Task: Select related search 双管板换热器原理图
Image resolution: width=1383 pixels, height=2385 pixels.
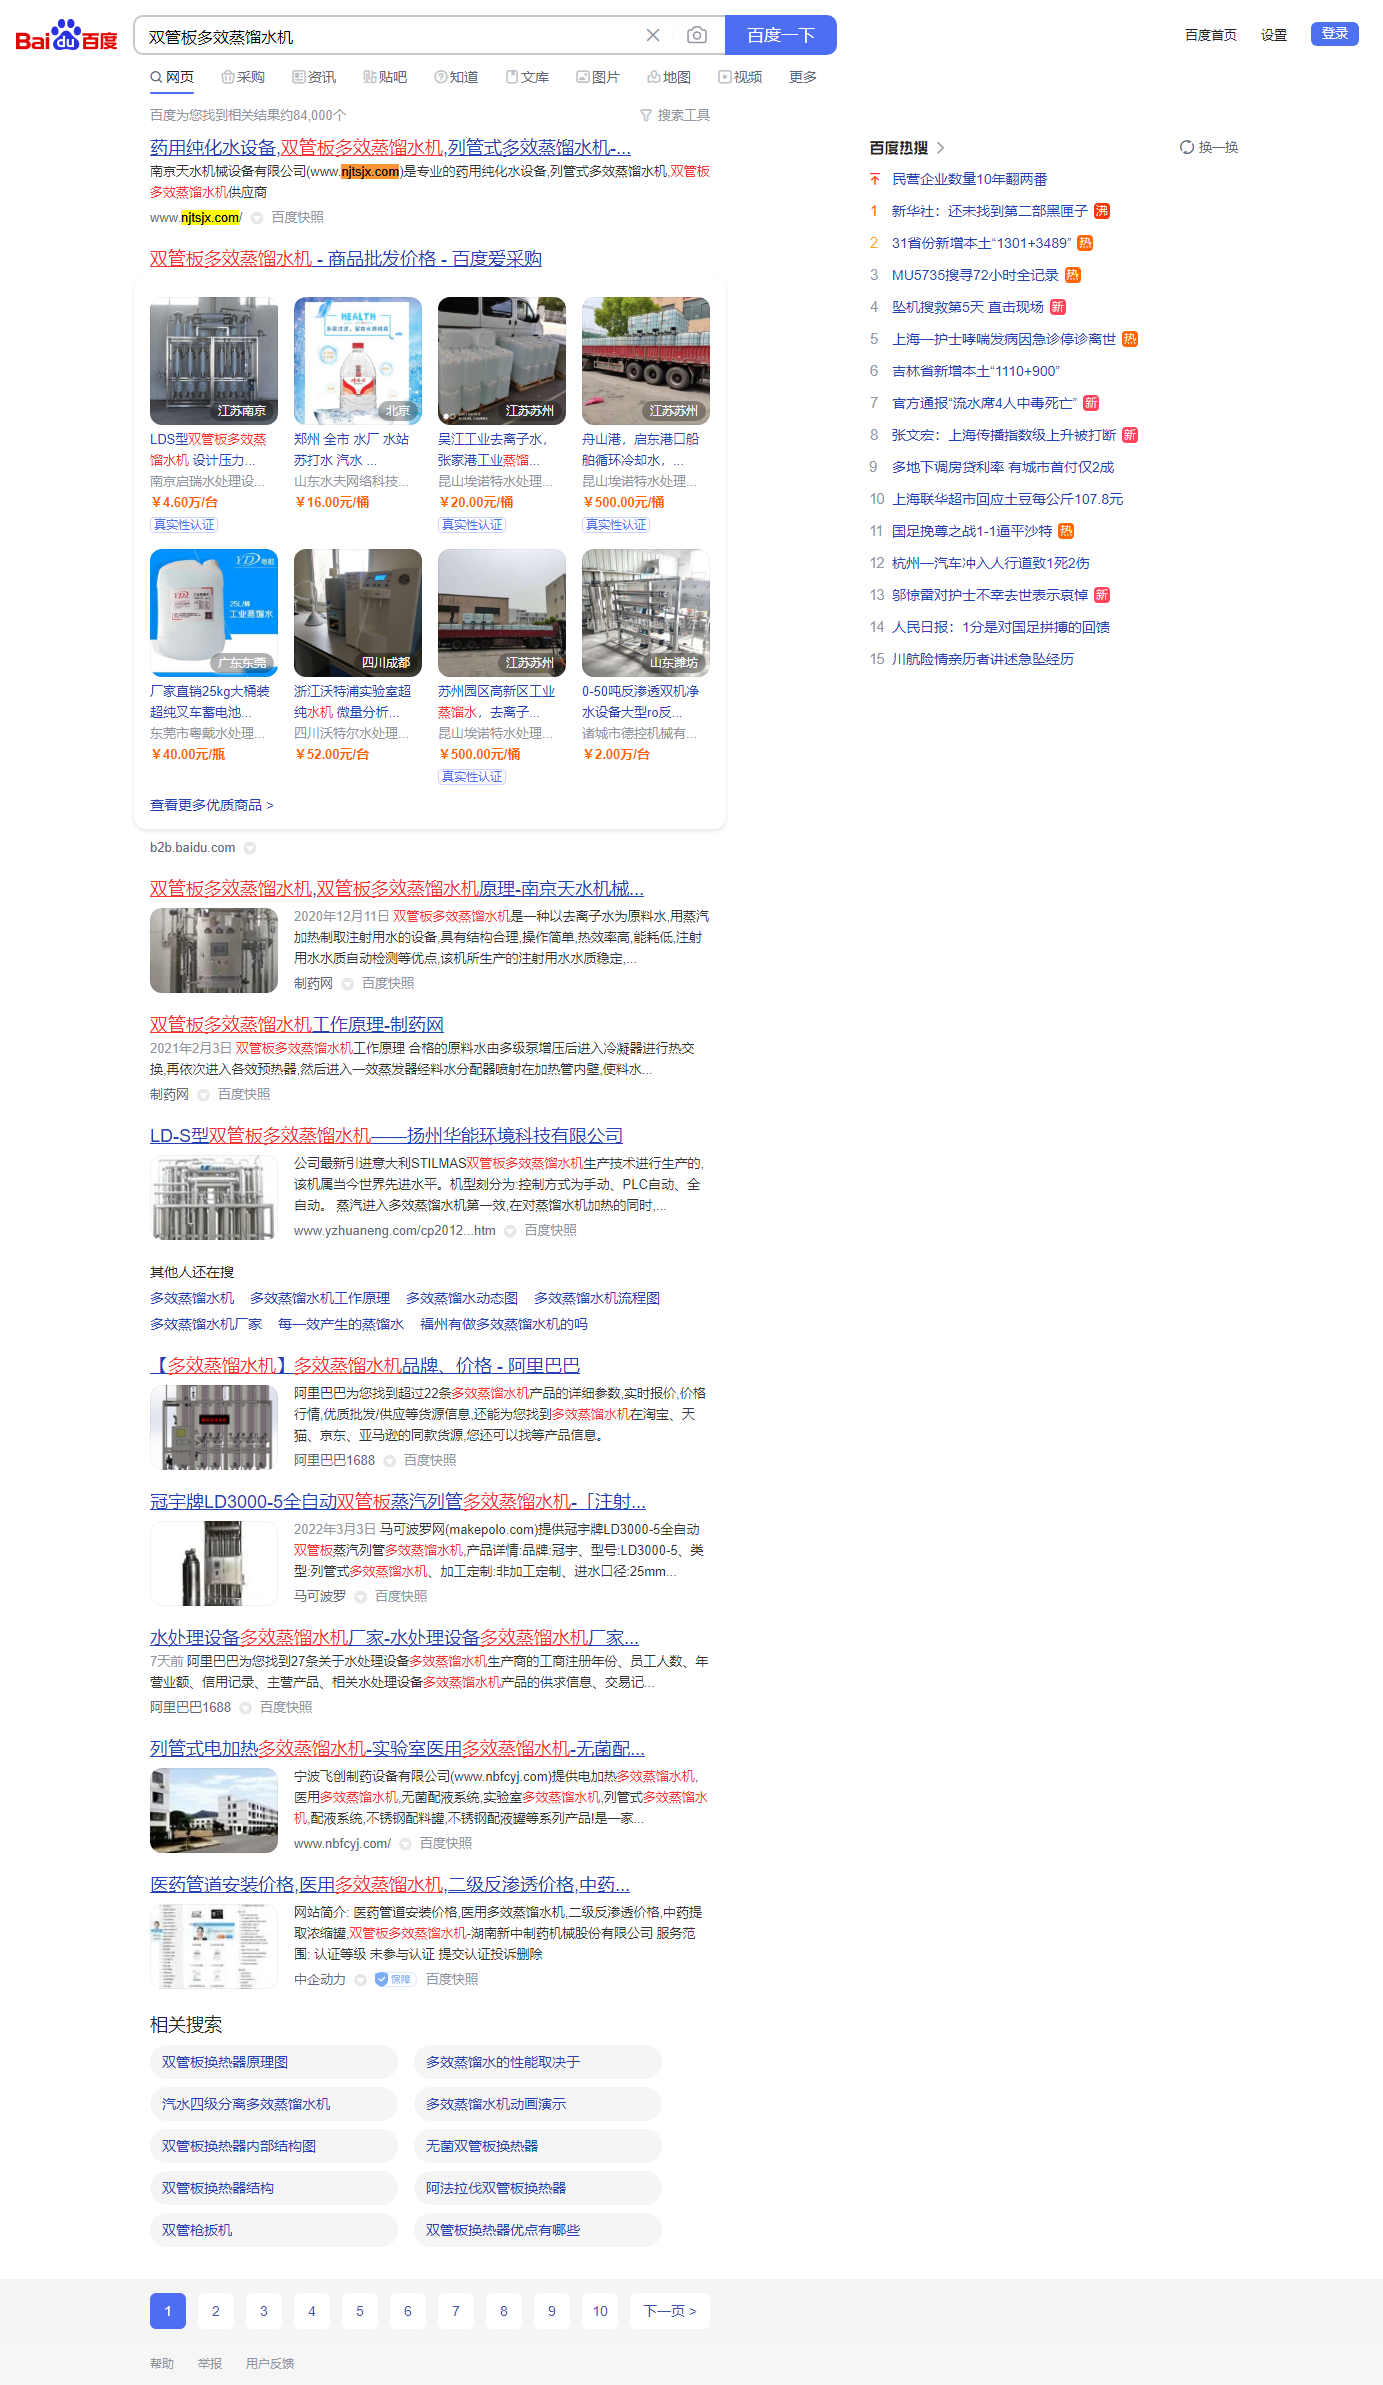Action: click(274, 2062)
